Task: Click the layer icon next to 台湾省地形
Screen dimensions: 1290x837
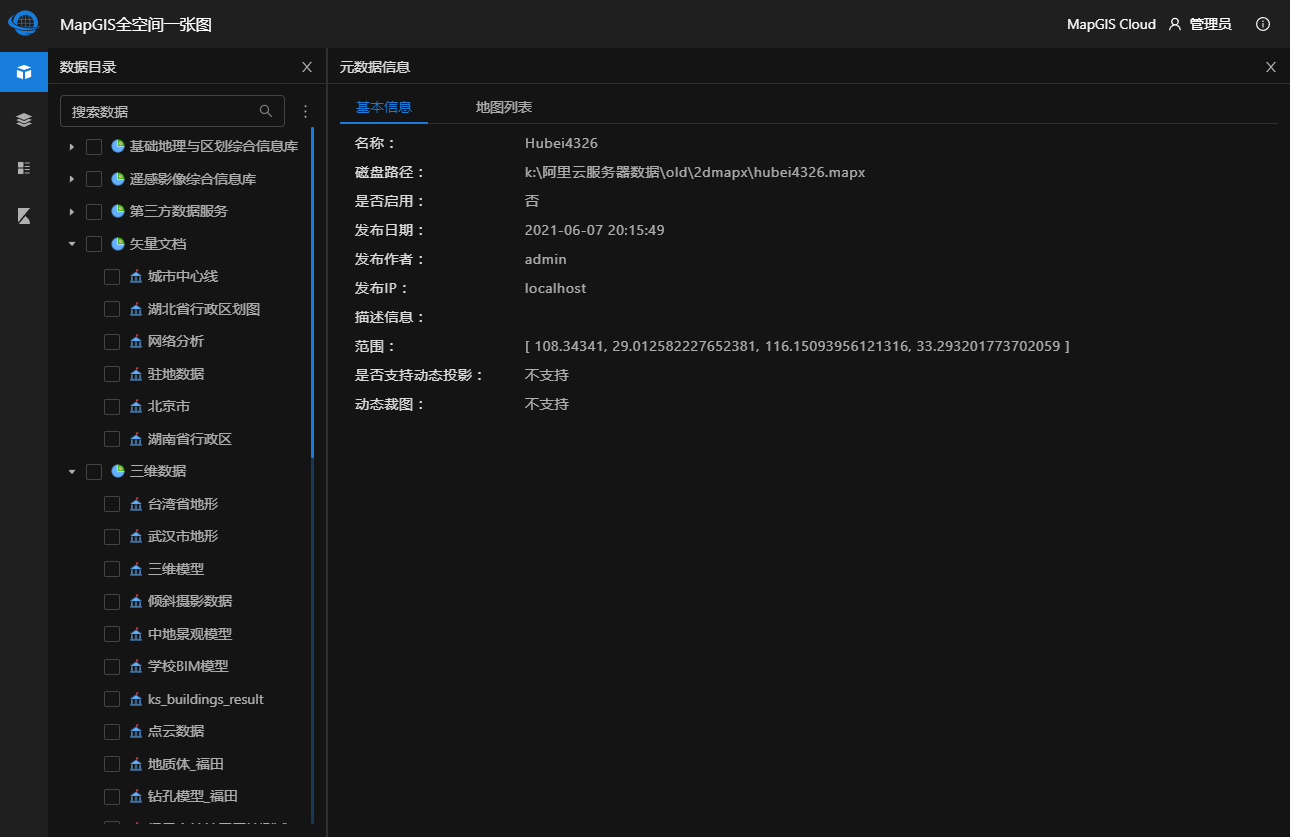Action: pyautogui.click(x=136, y=504)
